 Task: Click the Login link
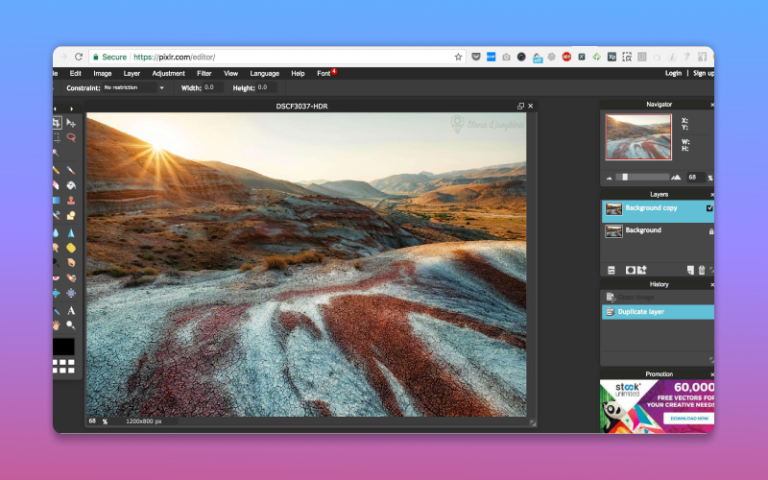(673, 73)
